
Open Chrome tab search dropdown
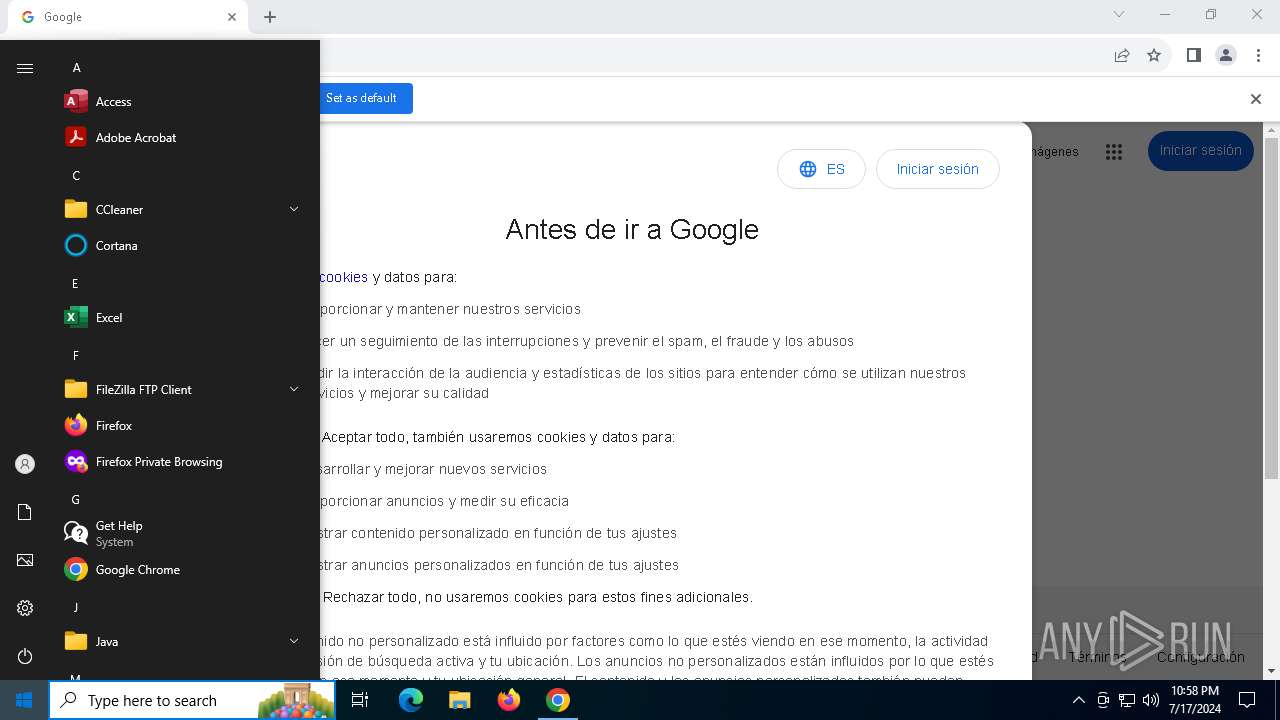tap(1119, 14)
